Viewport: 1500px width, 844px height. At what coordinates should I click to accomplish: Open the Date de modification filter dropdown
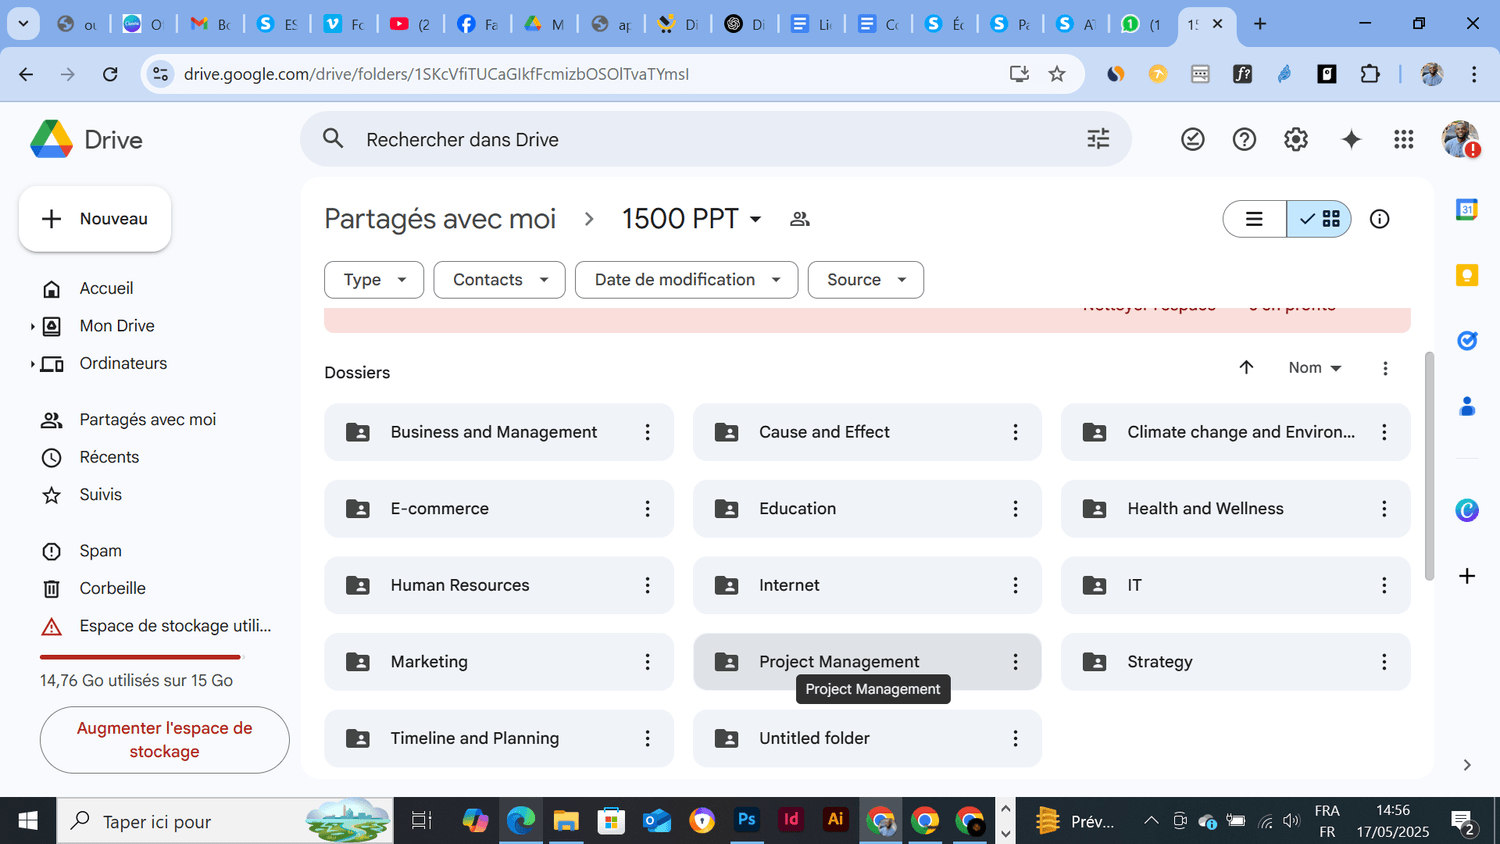686,280
